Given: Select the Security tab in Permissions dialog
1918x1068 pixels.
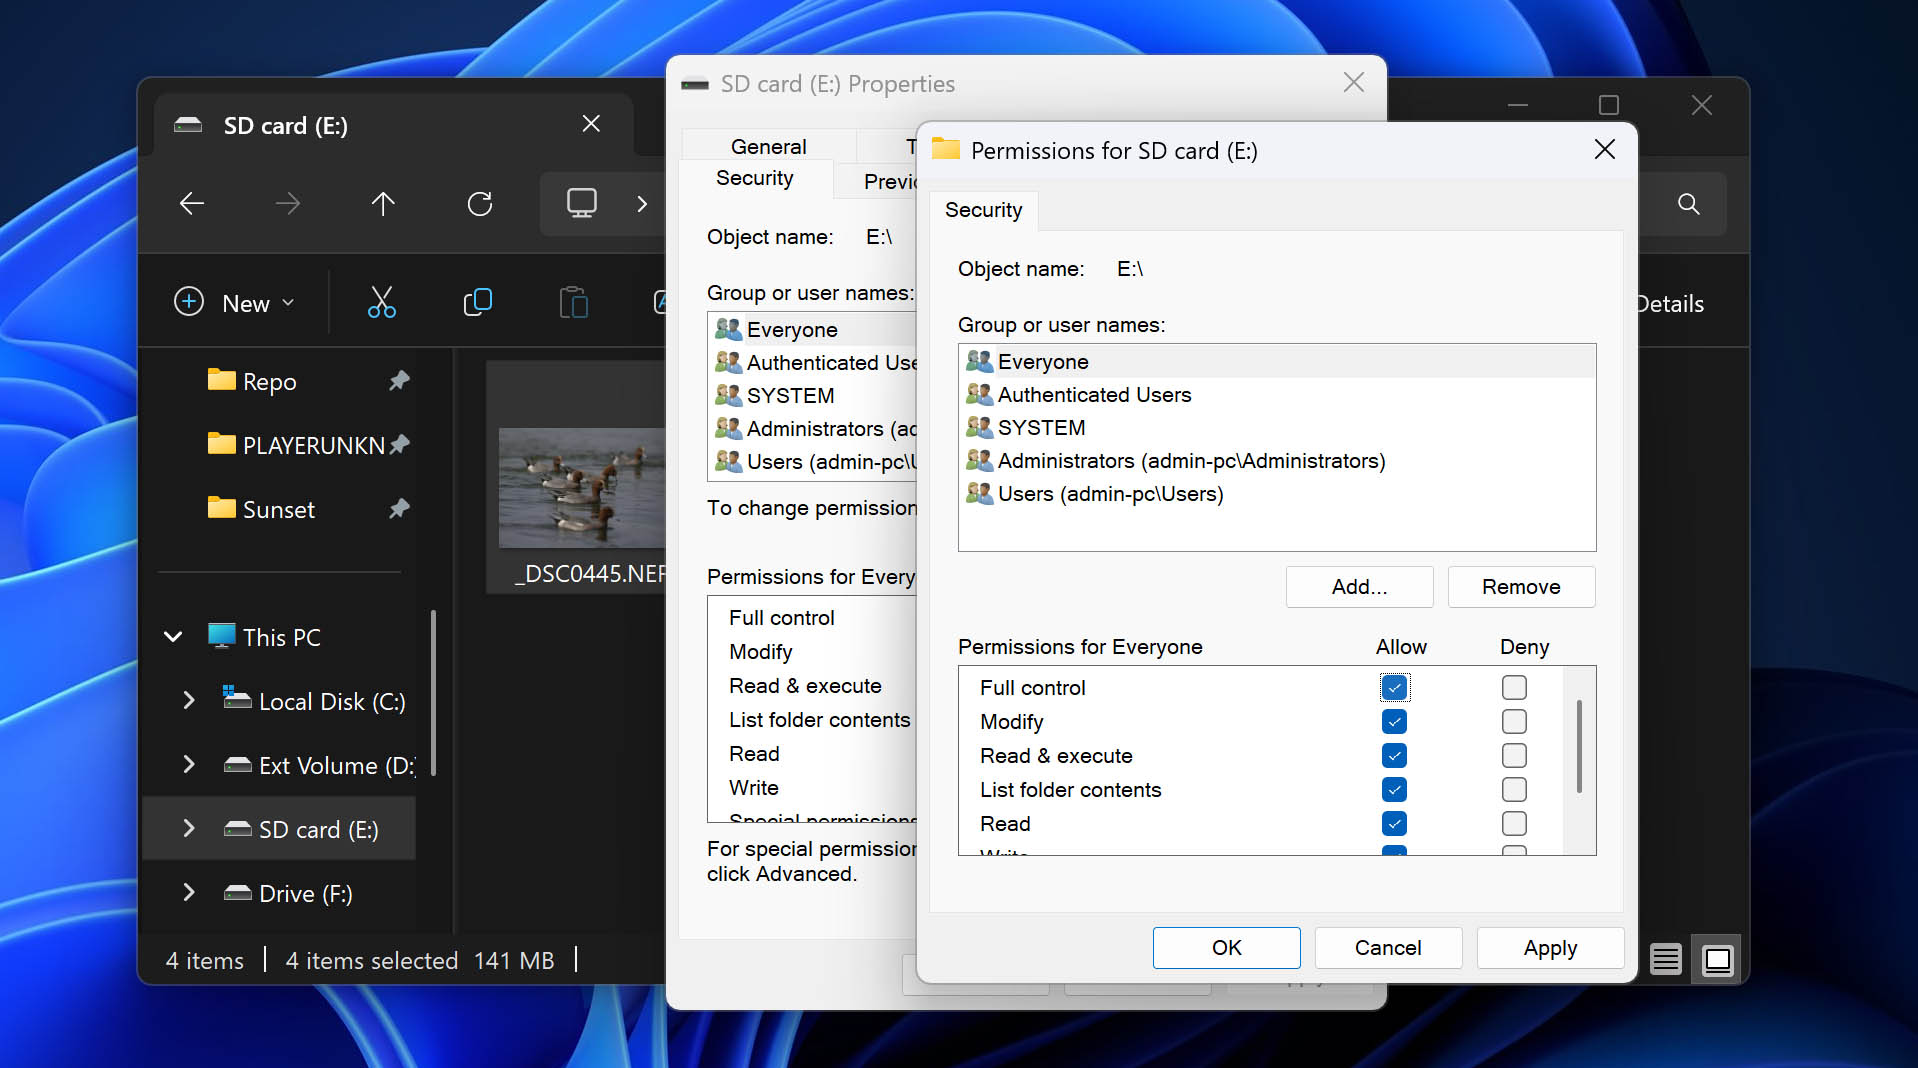Looking at the screenshot, I should 983,210.
